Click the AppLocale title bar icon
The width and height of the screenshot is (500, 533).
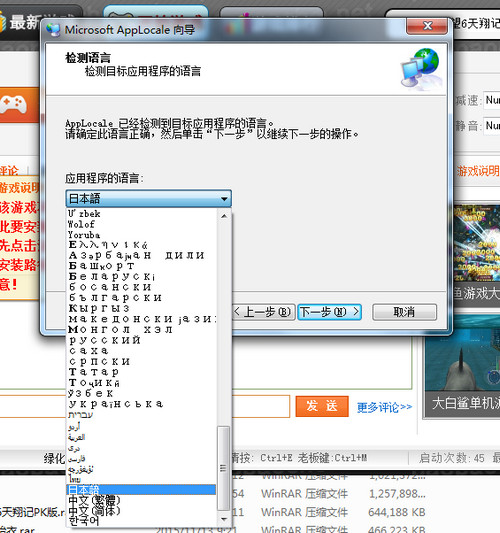[x=53, y=30]
